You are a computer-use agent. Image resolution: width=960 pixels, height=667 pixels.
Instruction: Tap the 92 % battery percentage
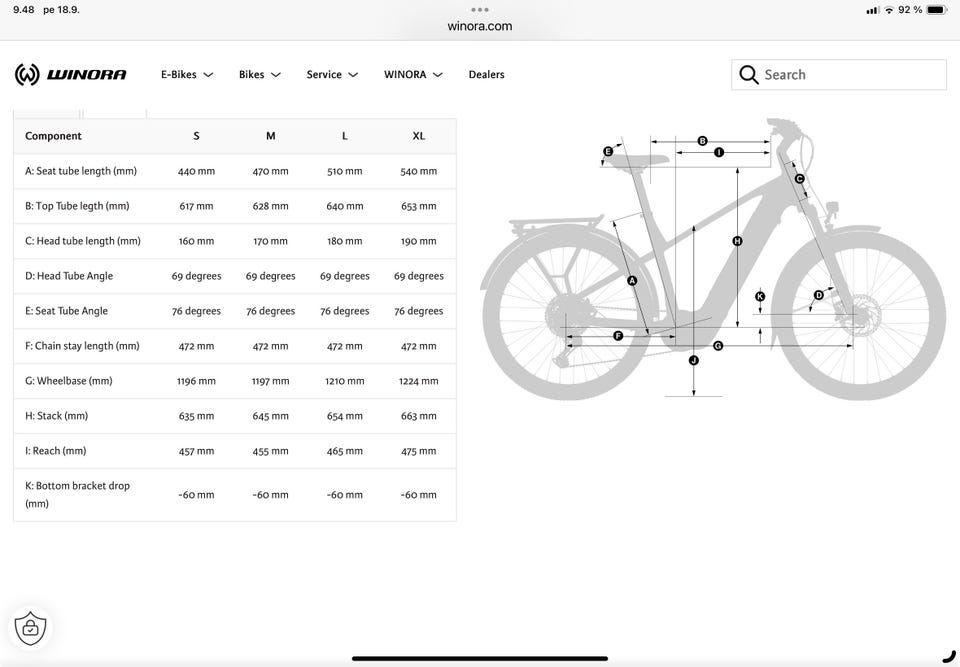tap(910, 10)
